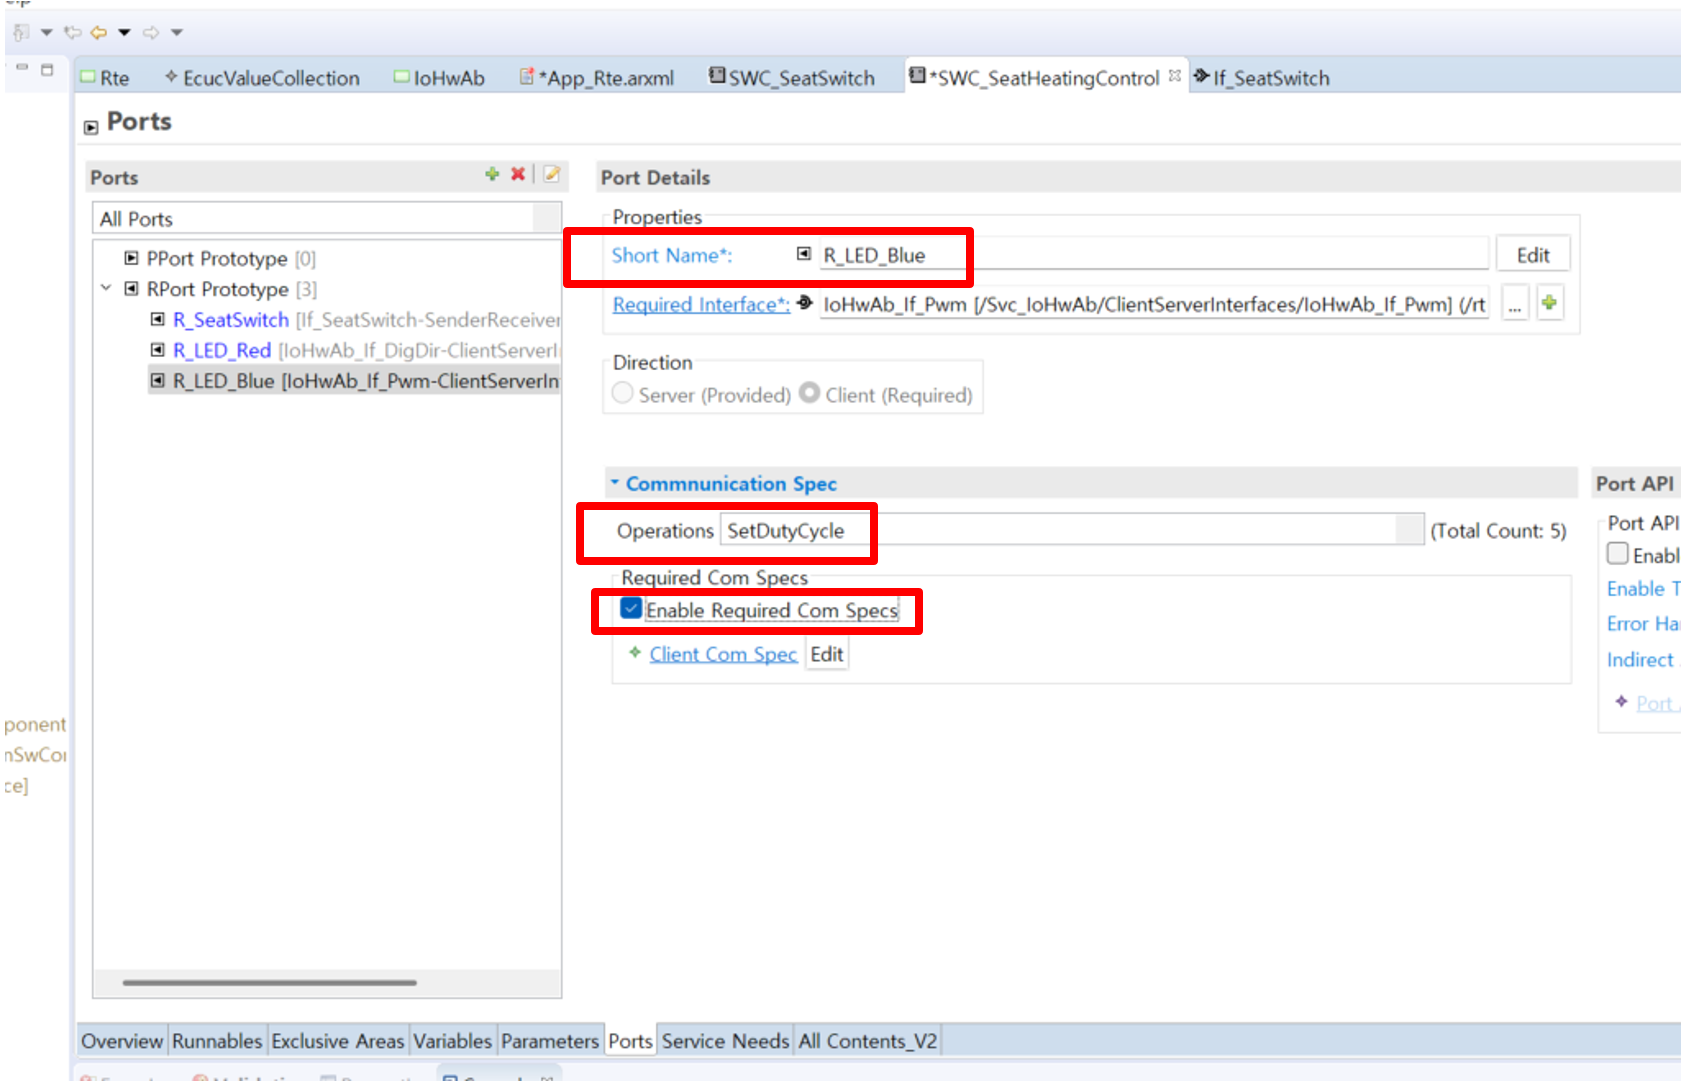The image size is (1695, 1090).
Task: Select R_LED_Red port in the tree
Action: click(221, 350)
